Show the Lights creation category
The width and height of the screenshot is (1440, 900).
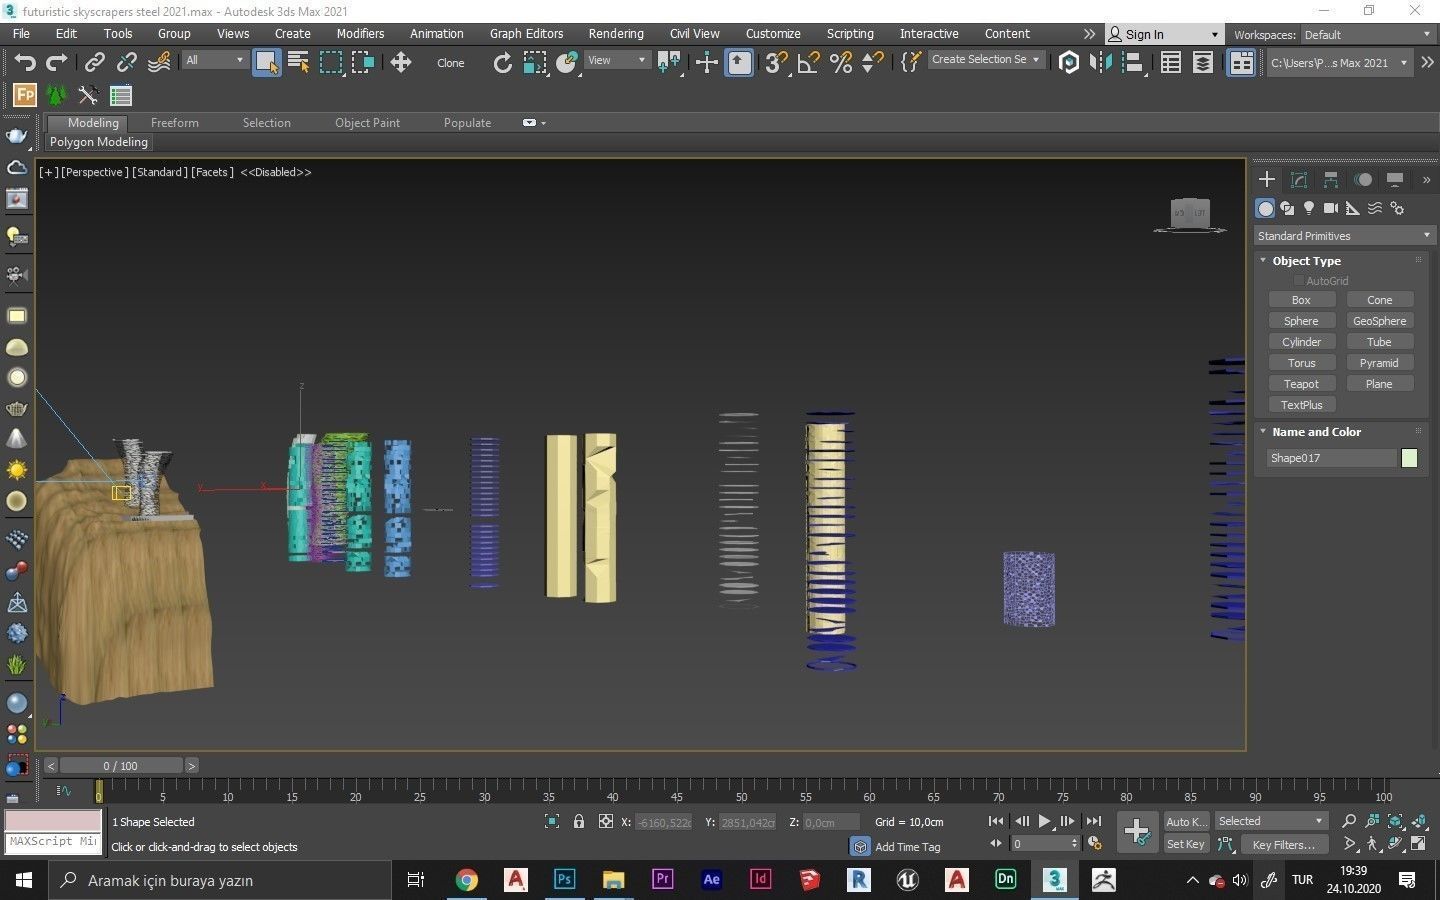pyautogui.click(x=1309, y=208)
